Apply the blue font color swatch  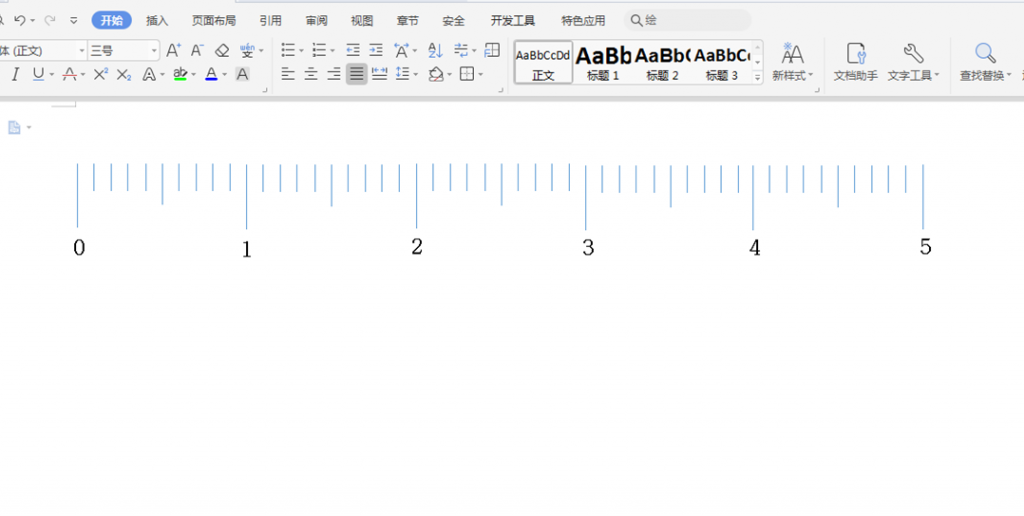point(211,74)
